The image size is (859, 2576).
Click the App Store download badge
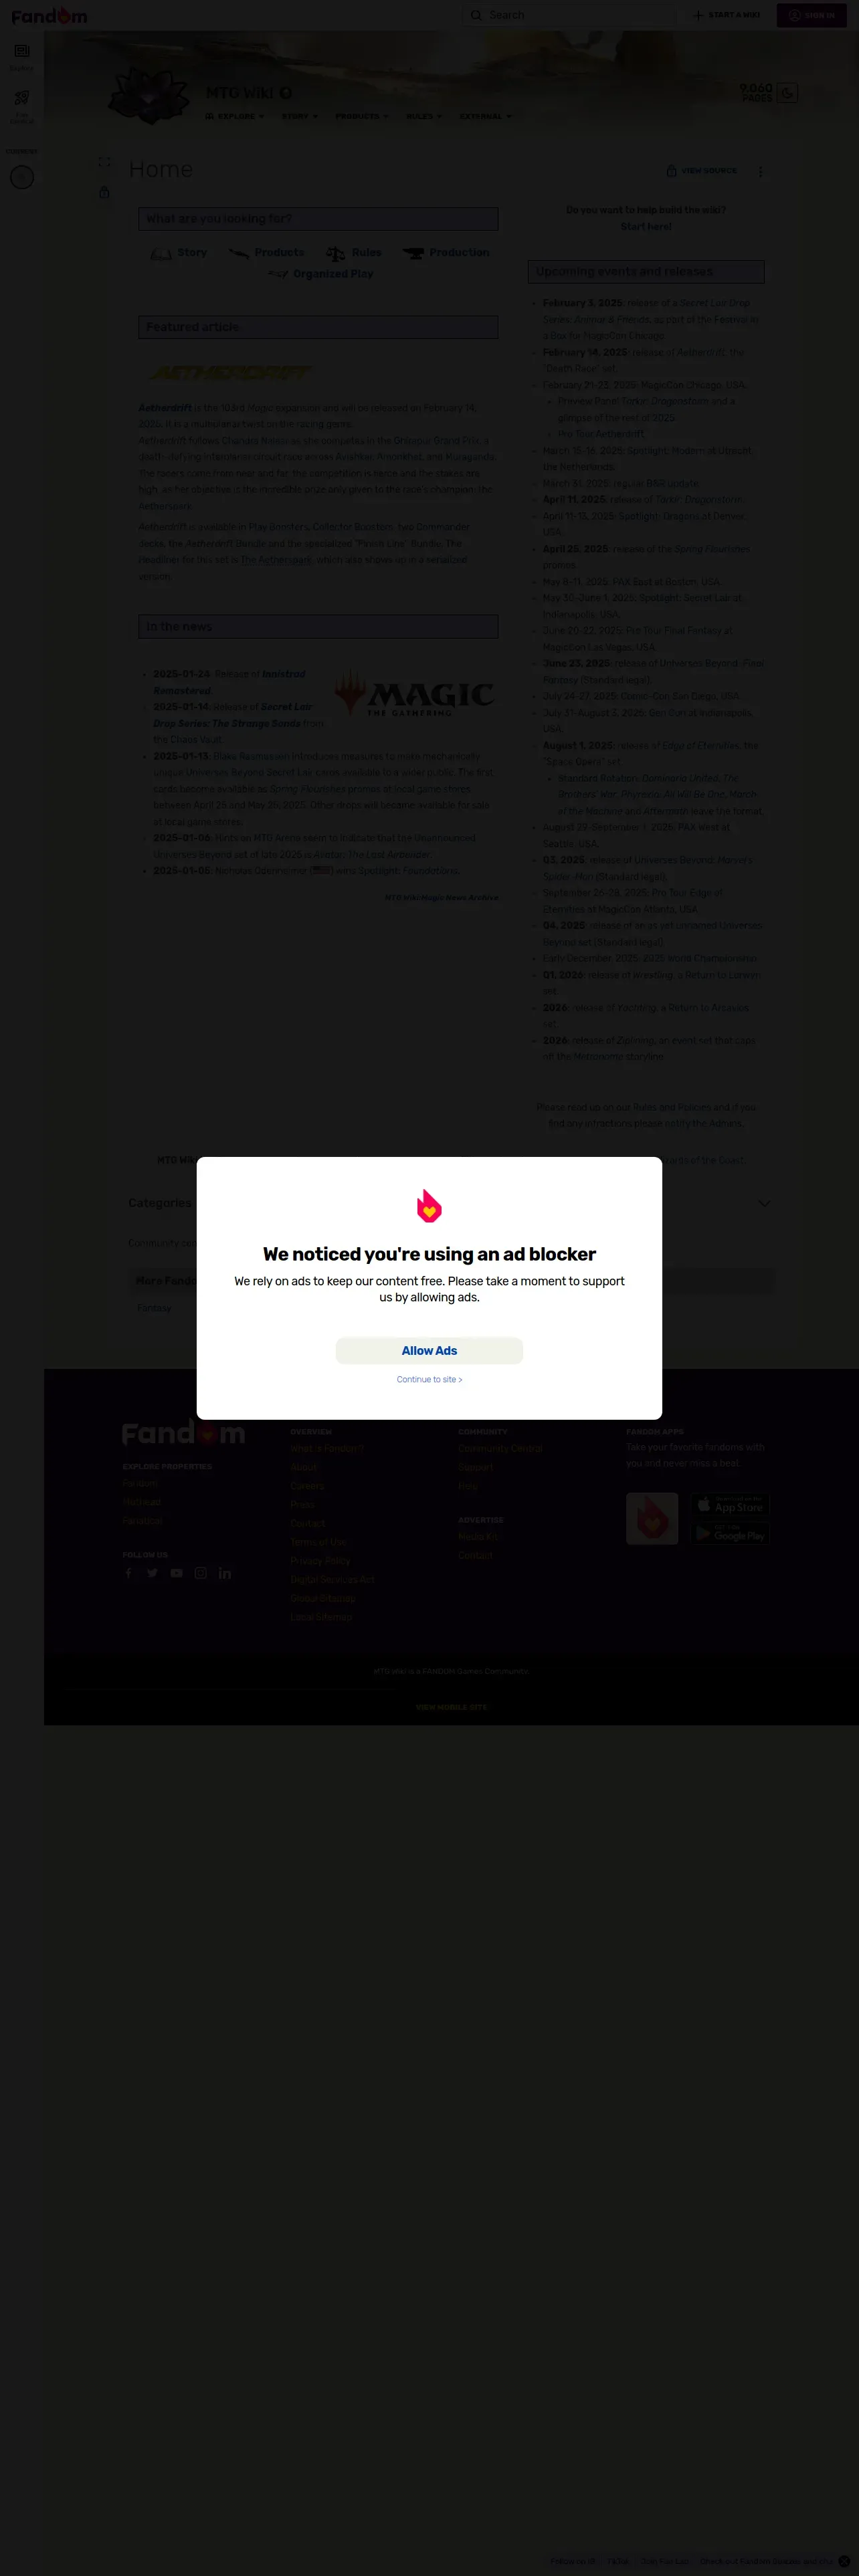point(731,1504)
